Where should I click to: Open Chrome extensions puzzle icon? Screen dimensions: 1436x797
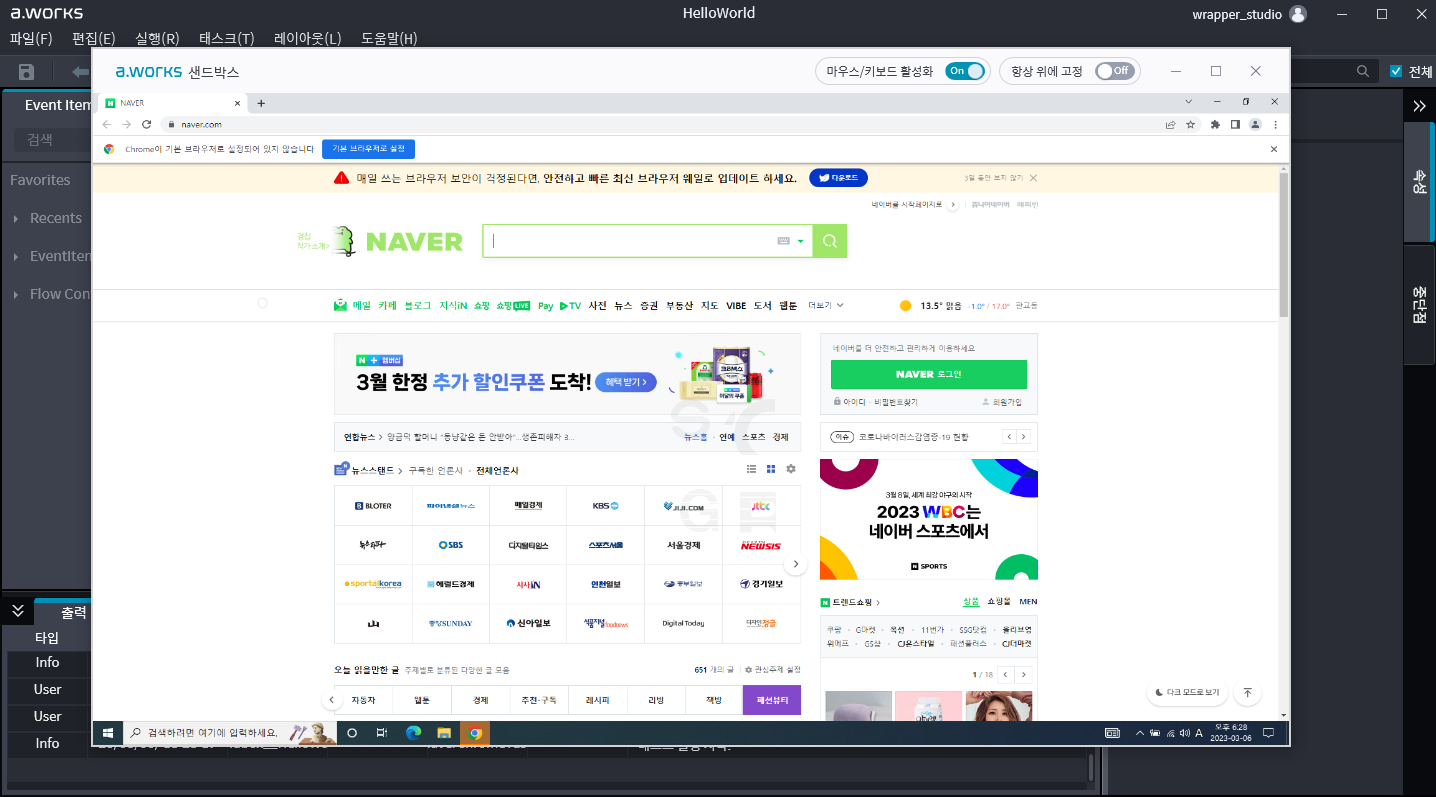point(1215,124)
